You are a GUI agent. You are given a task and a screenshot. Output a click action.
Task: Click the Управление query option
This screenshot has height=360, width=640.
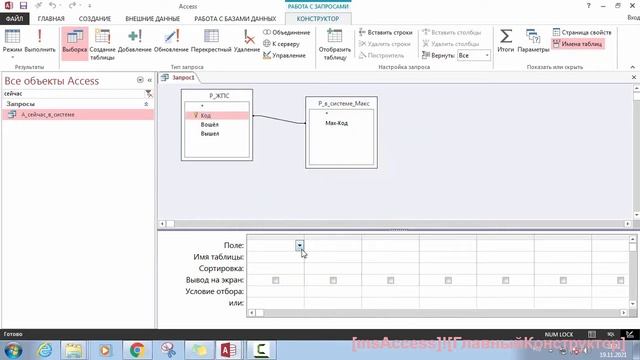pyautogui.click(x=284, y=55)
